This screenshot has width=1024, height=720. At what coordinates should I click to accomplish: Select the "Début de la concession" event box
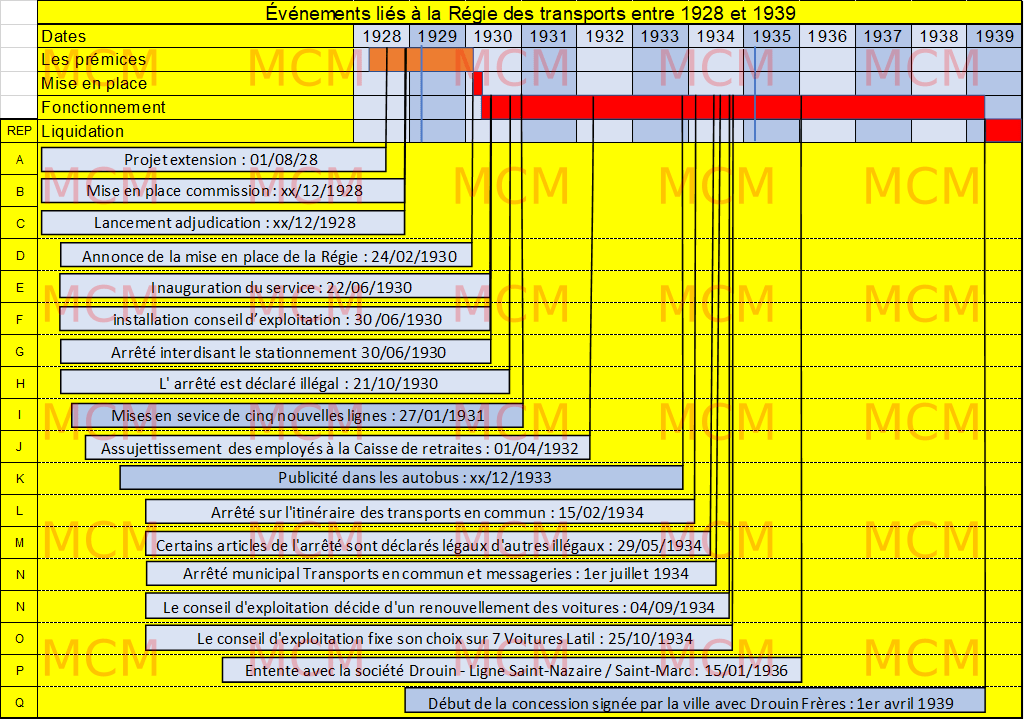click(x=695, y=702)
